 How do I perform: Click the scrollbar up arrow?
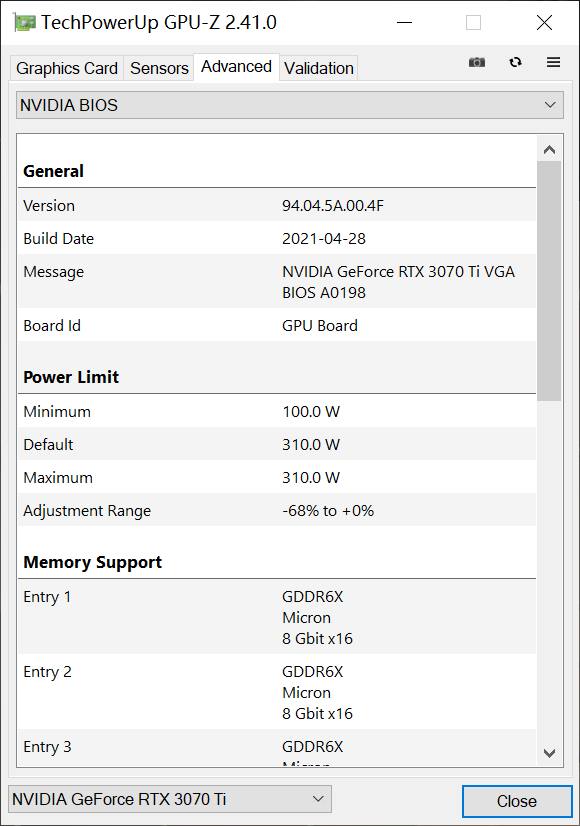point(549,147)
